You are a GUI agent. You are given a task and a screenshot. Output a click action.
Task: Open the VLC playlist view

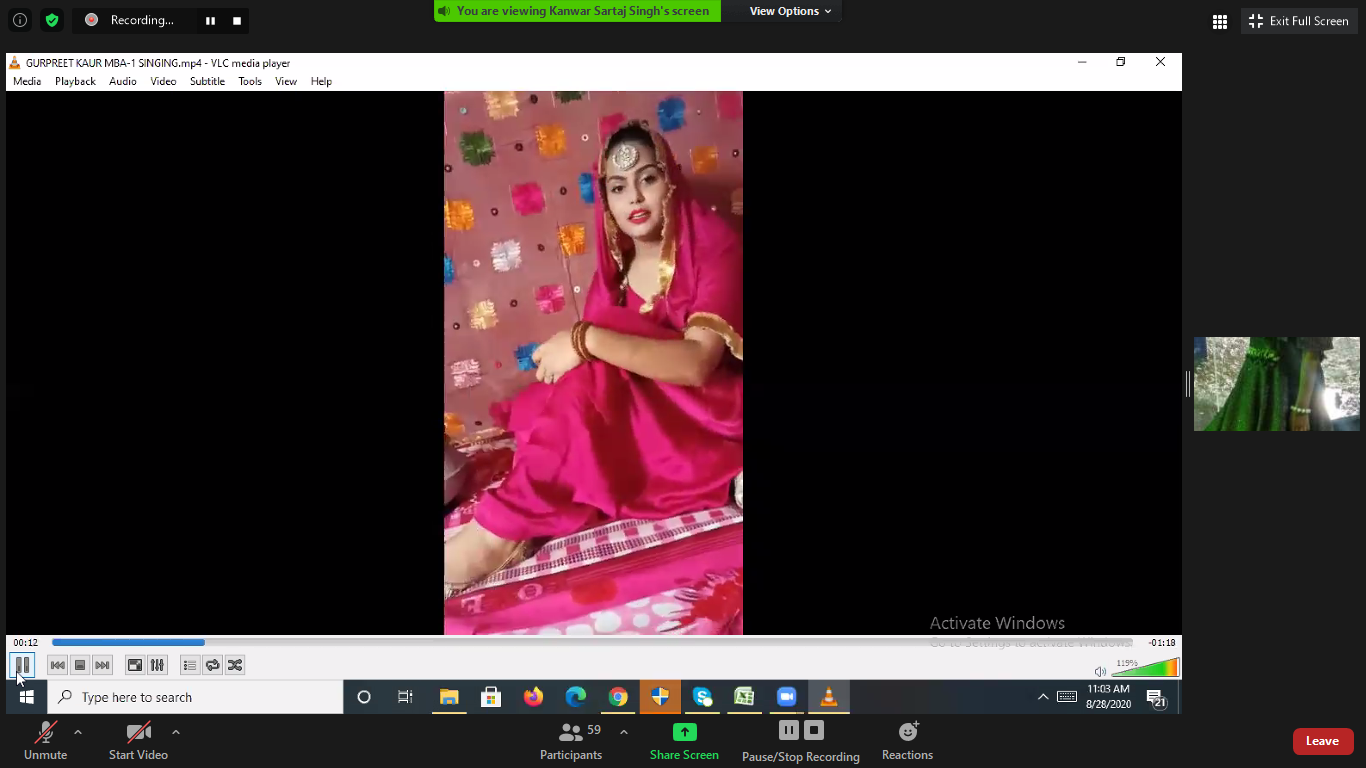click(x=190, y=665)
